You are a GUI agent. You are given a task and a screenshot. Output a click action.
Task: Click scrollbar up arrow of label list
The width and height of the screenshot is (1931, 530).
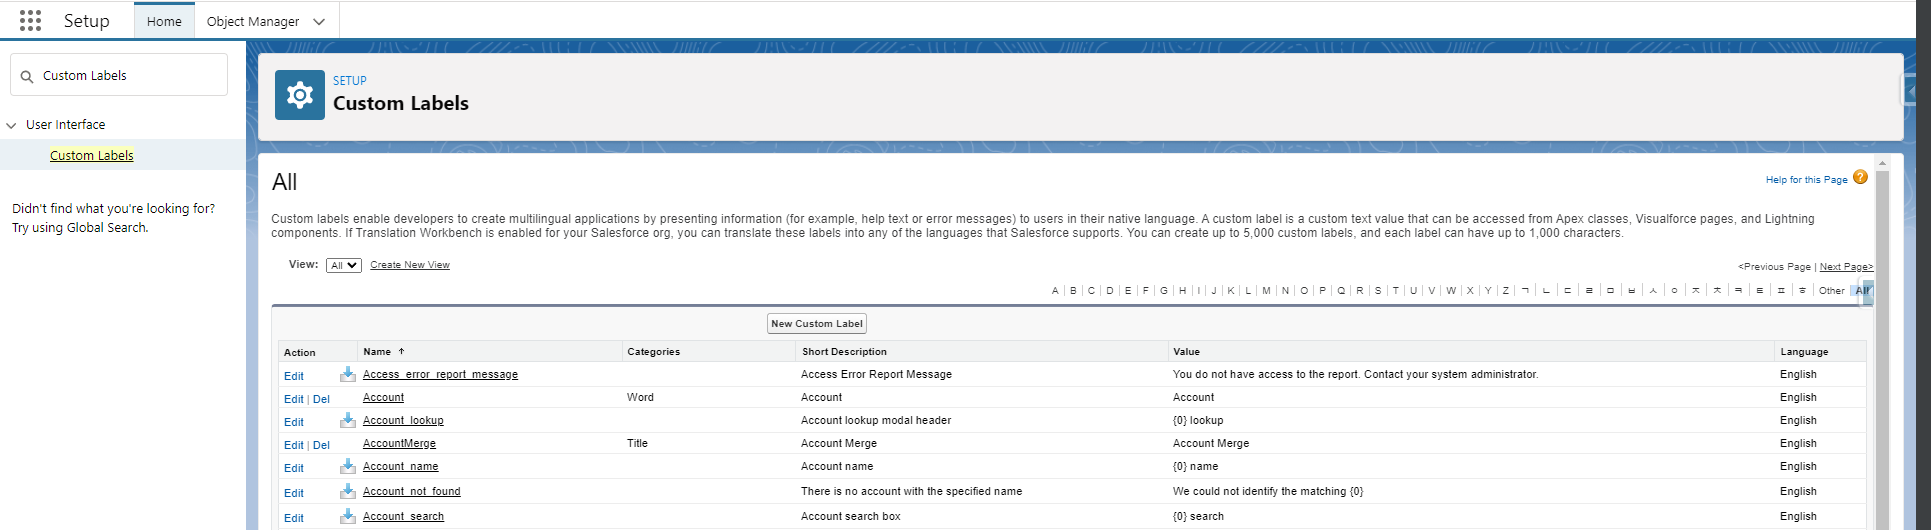[1882, 163]
